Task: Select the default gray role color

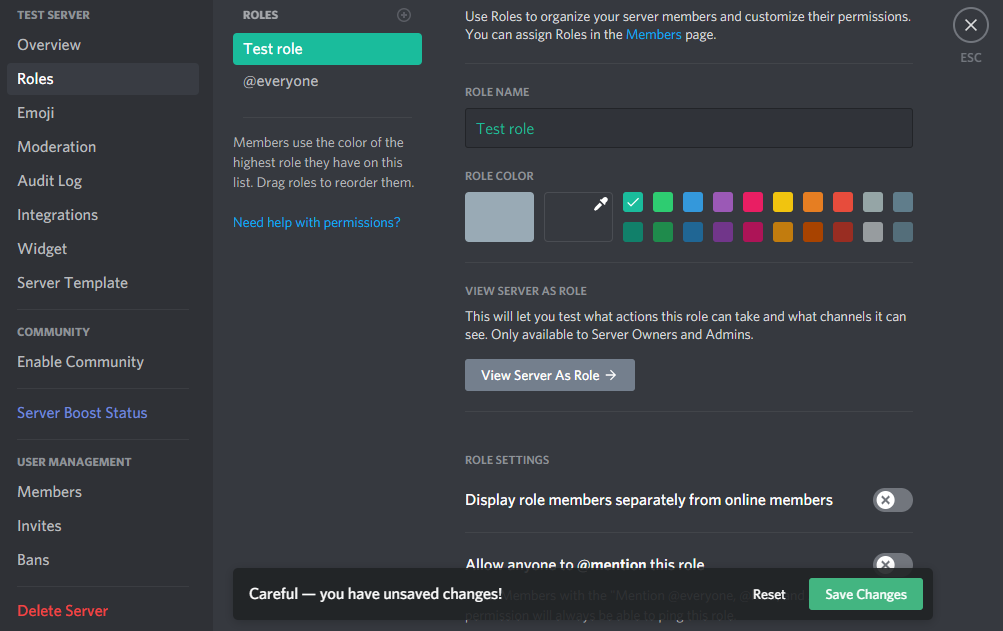Action: coord(499,217)
